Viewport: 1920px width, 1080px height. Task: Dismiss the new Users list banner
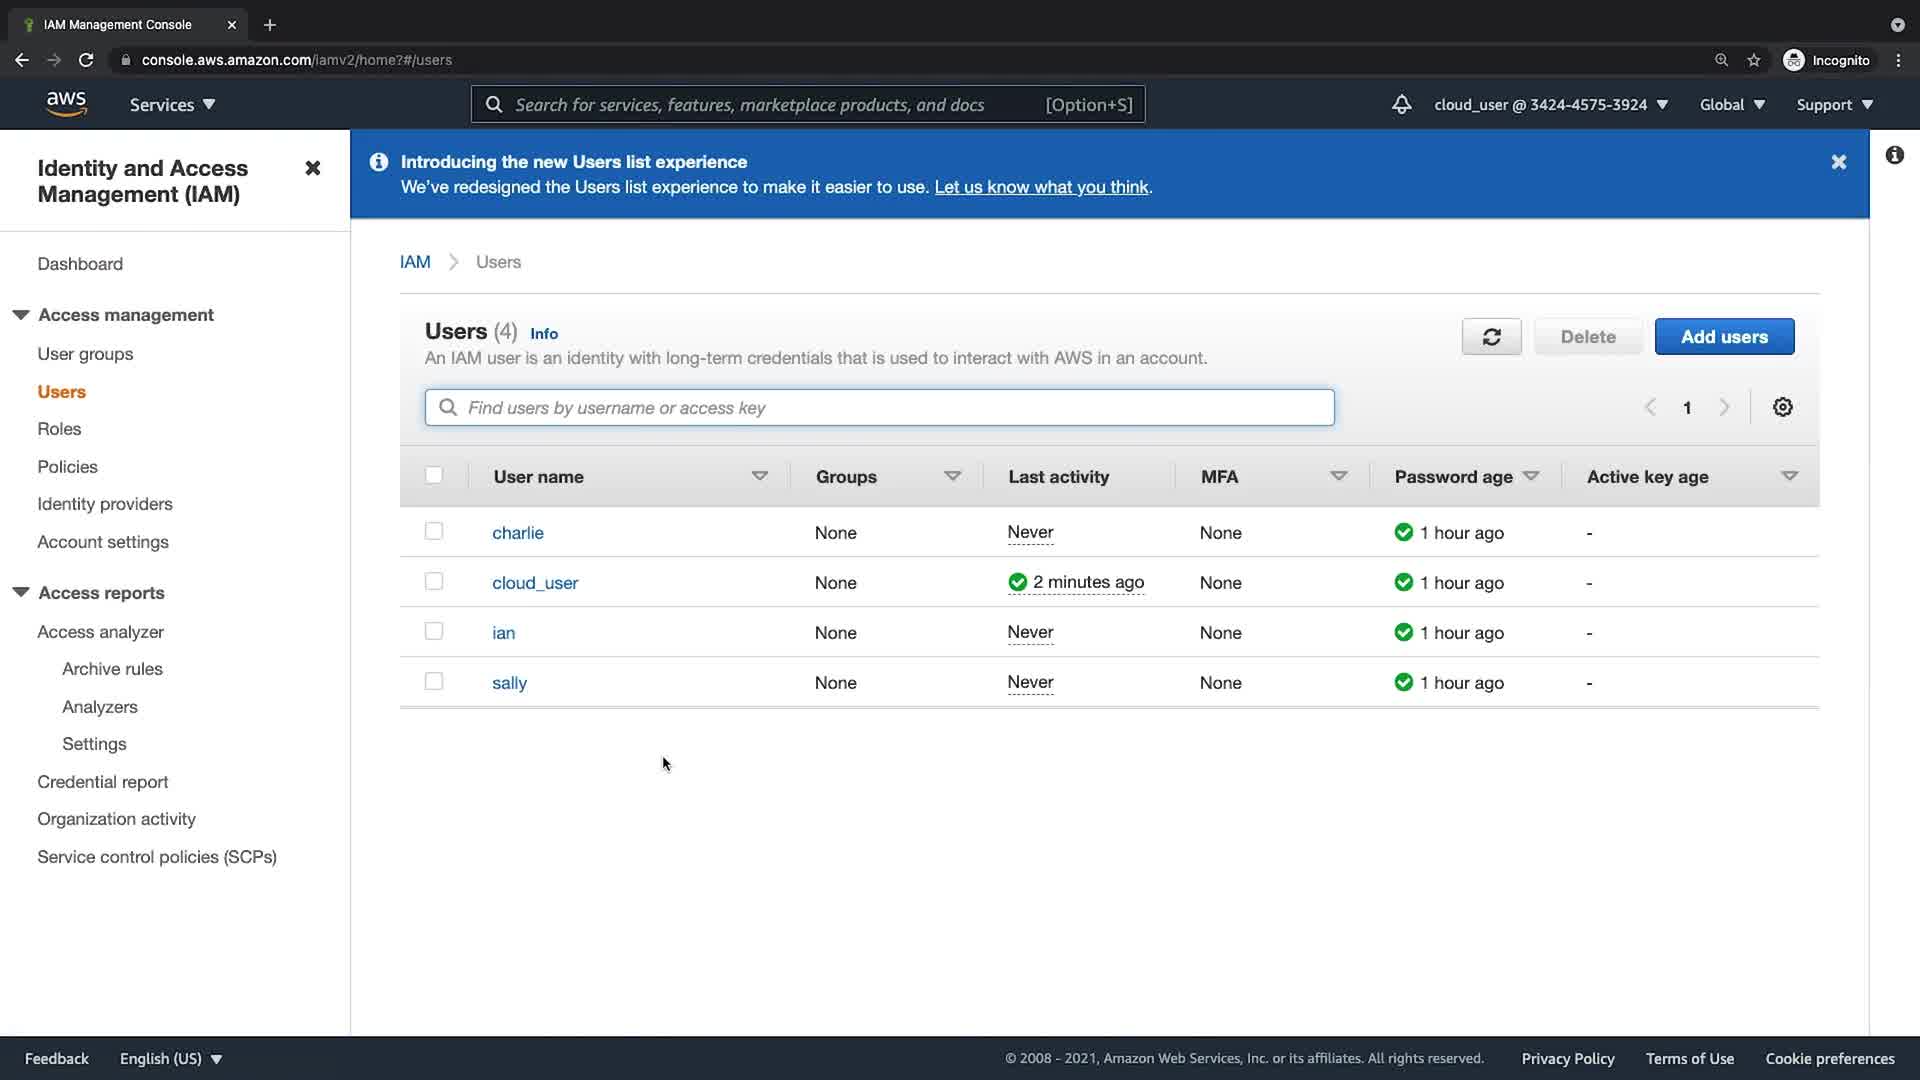click(x=1838, y=162)
